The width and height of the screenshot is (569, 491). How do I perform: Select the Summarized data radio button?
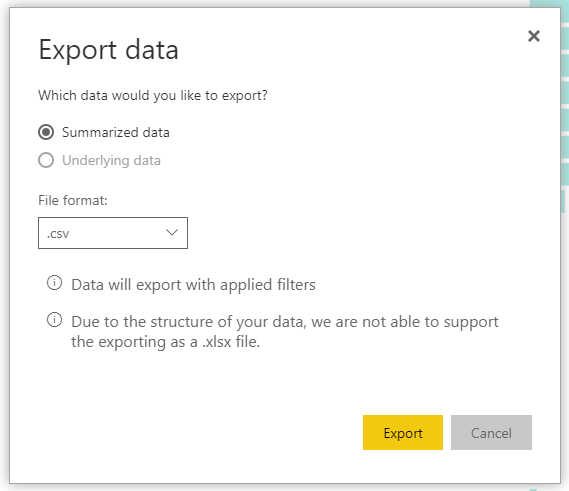(x=46, y=132)
